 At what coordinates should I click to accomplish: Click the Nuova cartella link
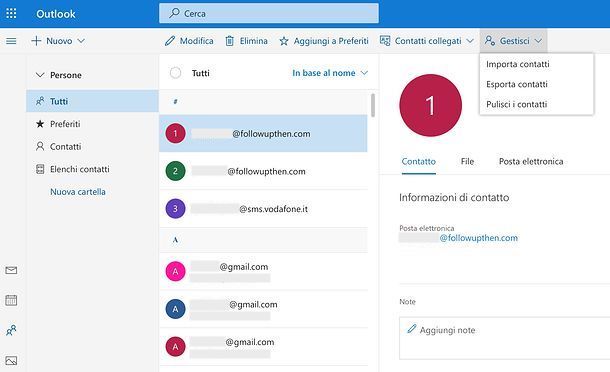coord(78,192)
